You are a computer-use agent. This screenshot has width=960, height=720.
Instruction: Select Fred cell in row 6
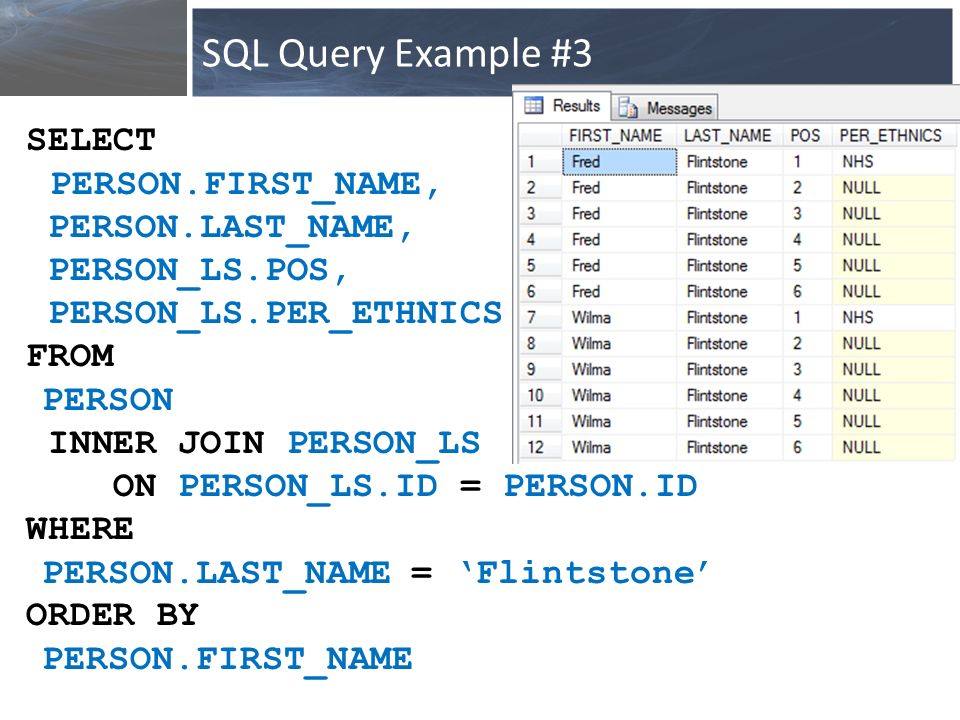[619, 291]
